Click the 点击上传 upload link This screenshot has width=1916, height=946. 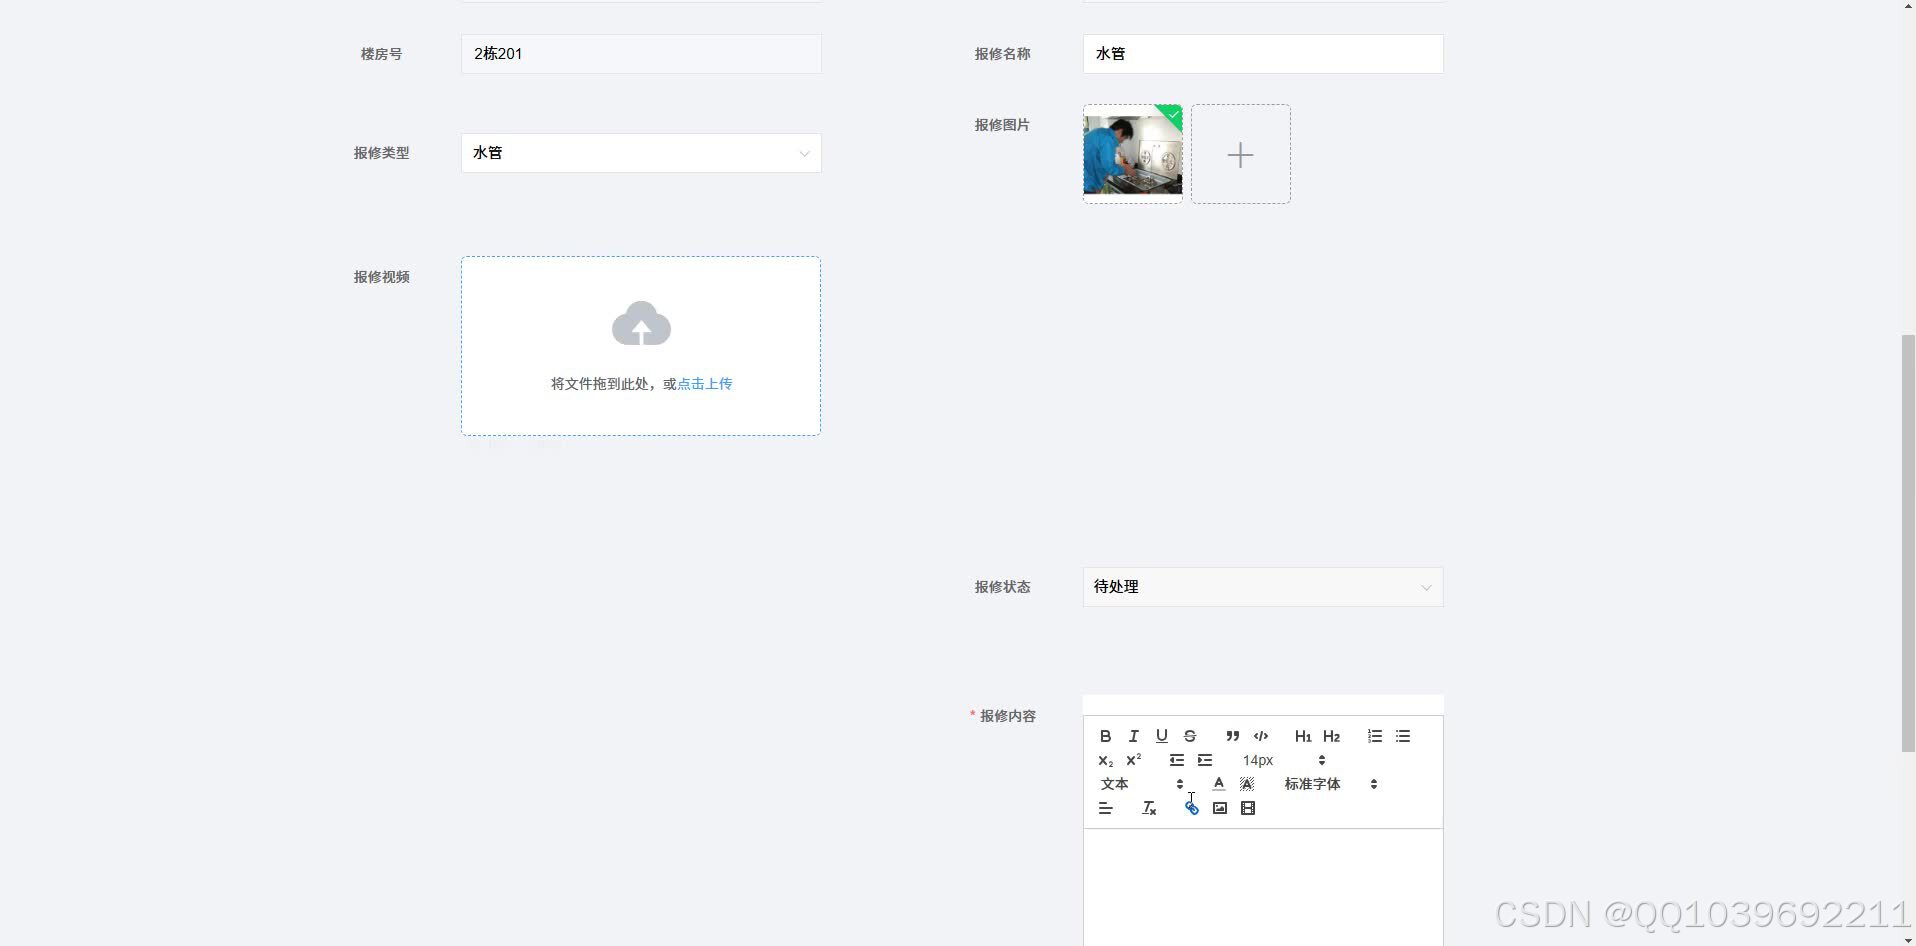tap(704, 383)
